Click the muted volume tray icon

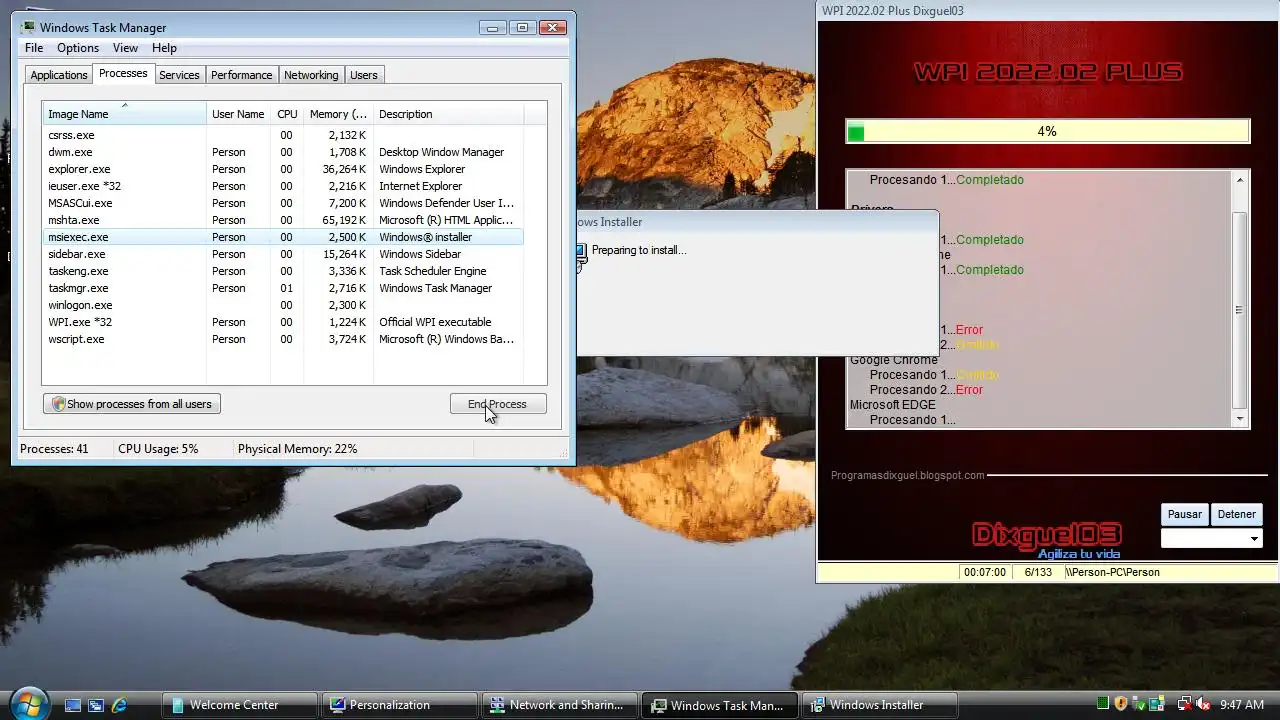(x=1202, y=704)
